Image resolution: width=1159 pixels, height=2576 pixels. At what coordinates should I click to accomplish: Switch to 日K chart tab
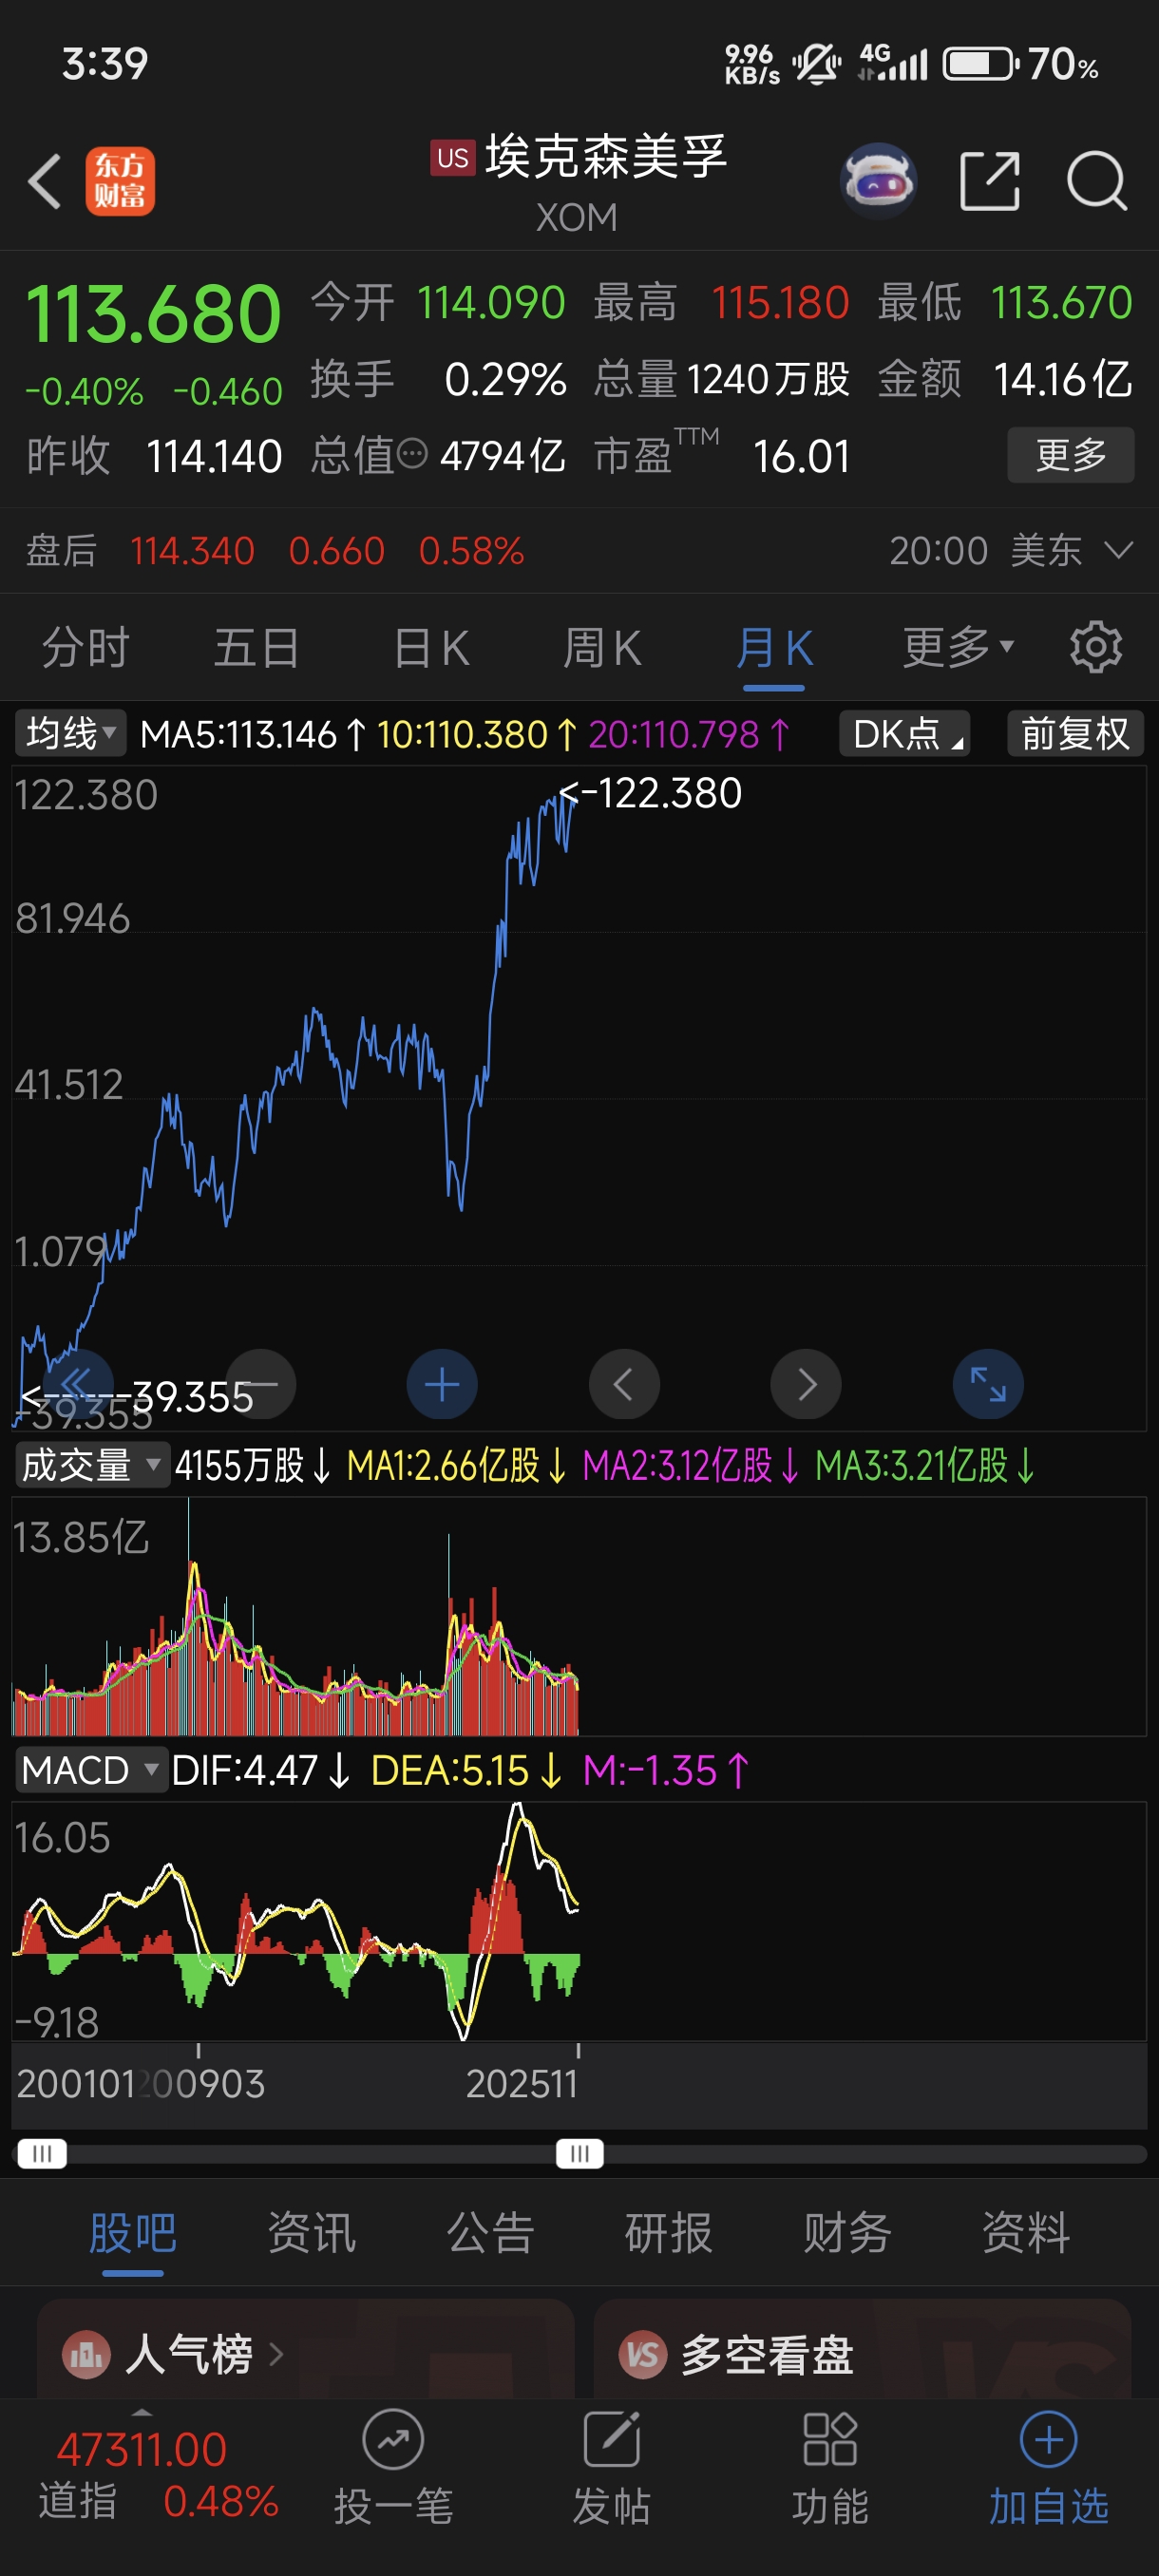pos(431,647)
